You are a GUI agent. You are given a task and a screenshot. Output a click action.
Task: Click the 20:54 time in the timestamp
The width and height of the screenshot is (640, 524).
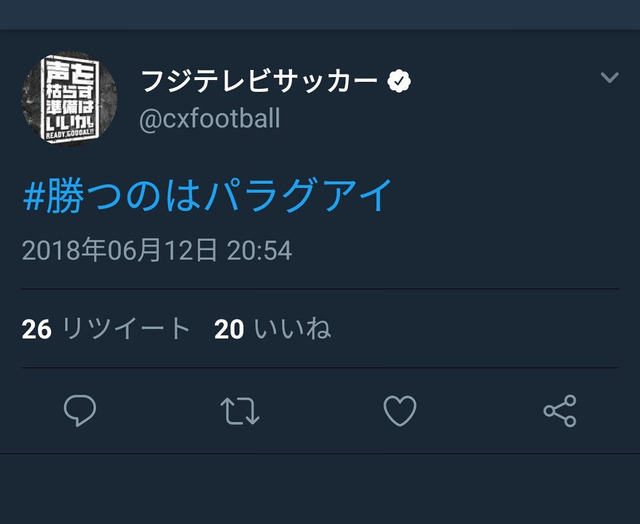coord(259,250)
